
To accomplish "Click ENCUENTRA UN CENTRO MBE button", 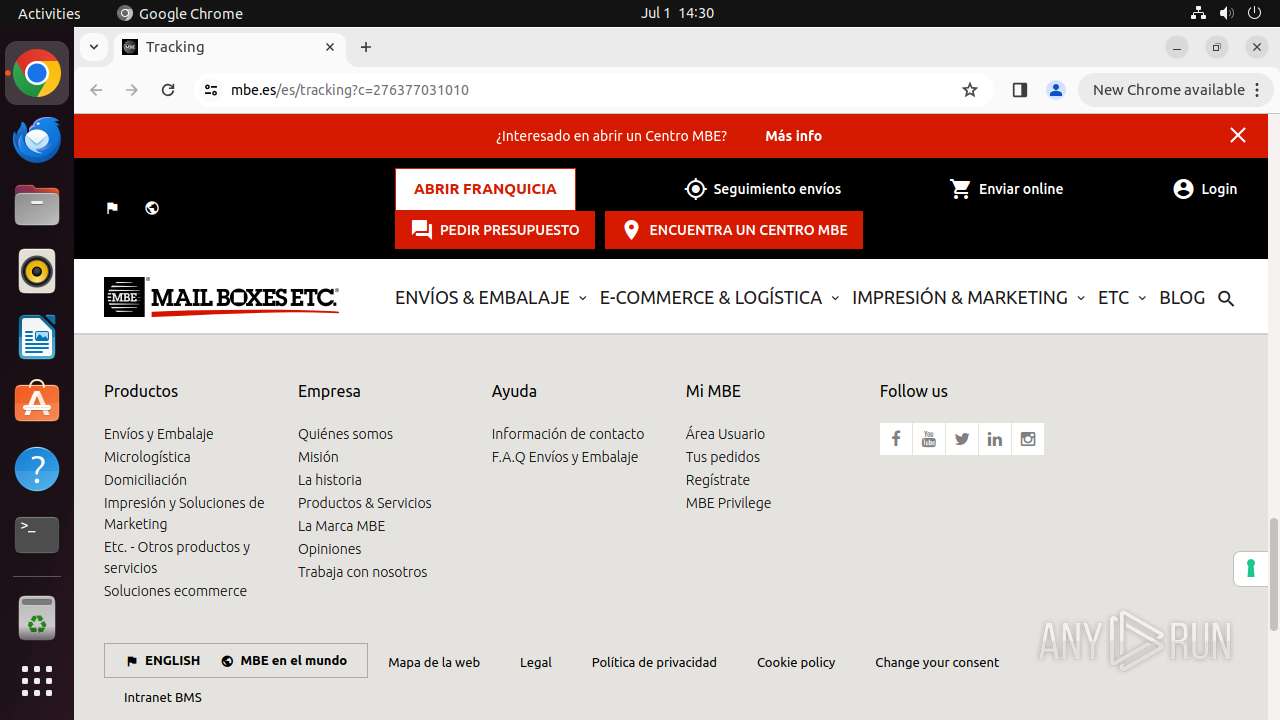I will [734, 230].
